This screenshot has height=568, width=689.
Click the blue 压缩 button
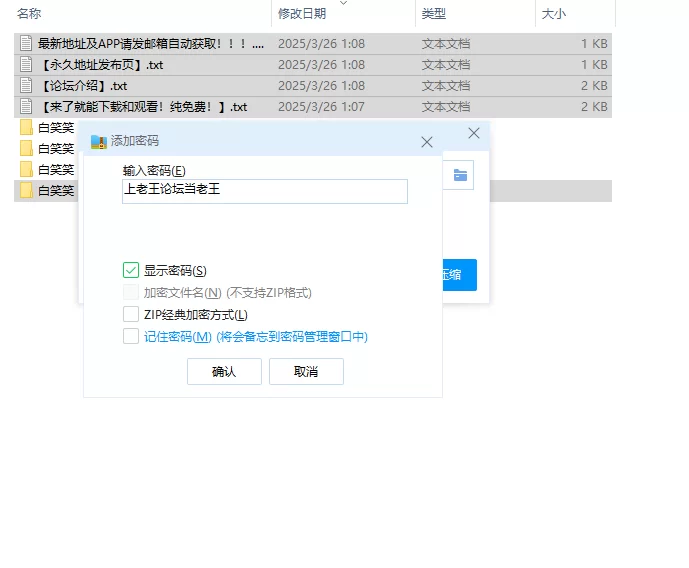(x=459, y=275)
